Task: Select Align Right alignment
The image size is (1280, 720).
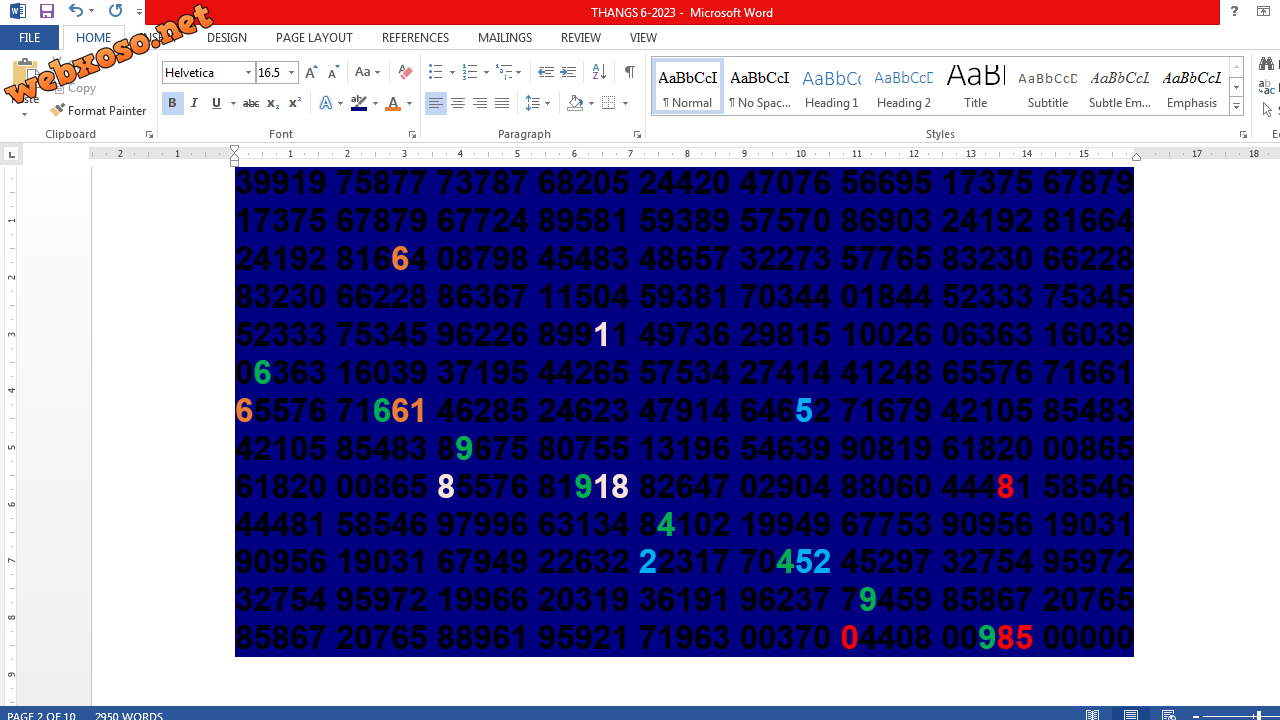Action: [x=480, y=103]
